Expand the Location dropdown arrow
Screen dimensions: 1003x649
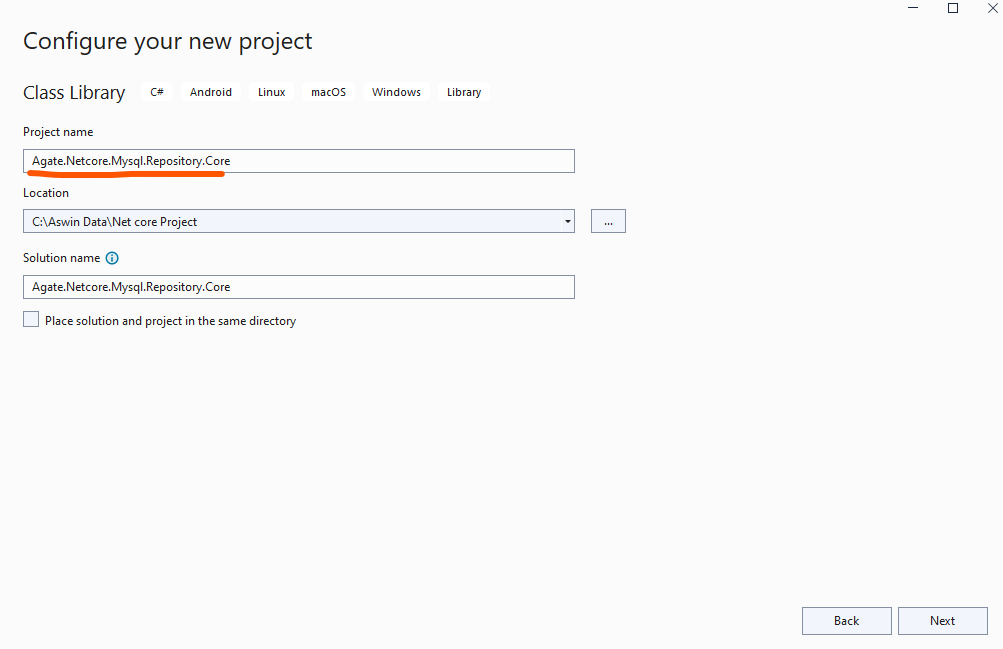(567, 221)
